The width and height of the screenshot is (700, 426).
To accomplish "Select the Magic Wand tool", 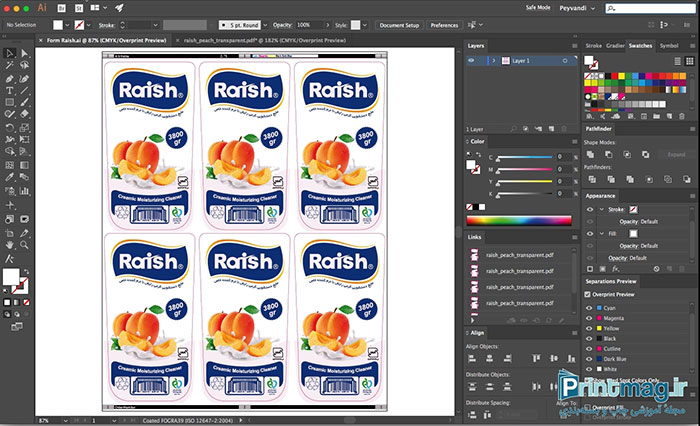I will (x=9, y=65).
